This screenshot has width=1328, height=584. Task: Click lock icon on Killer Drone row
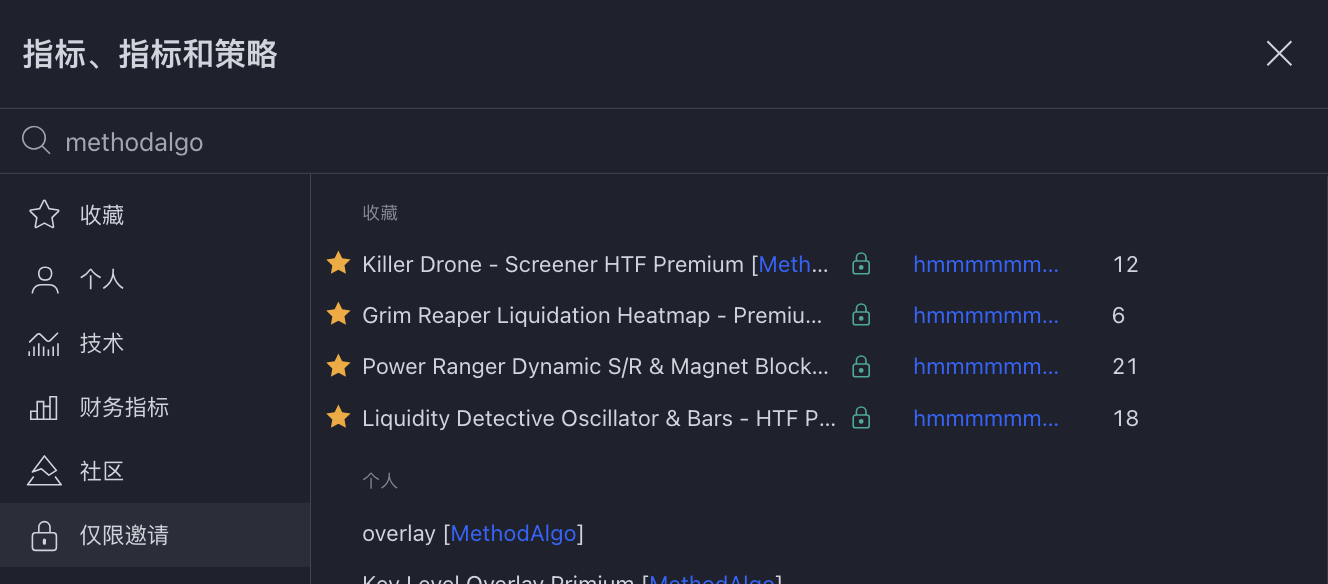coord(861,264)
